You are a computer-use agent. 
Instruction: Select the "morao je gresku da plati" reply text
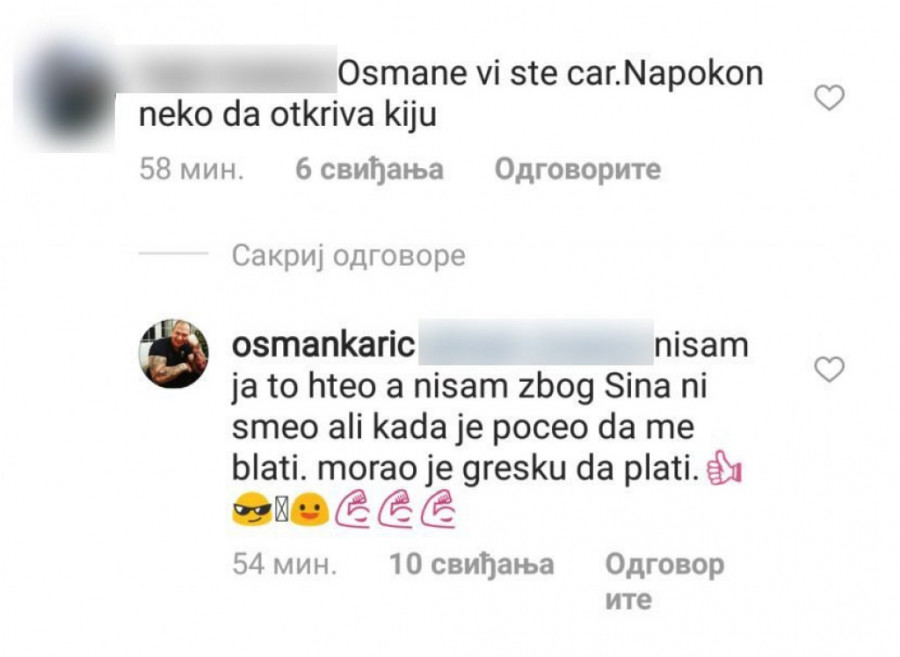click(x=508, y=470)
